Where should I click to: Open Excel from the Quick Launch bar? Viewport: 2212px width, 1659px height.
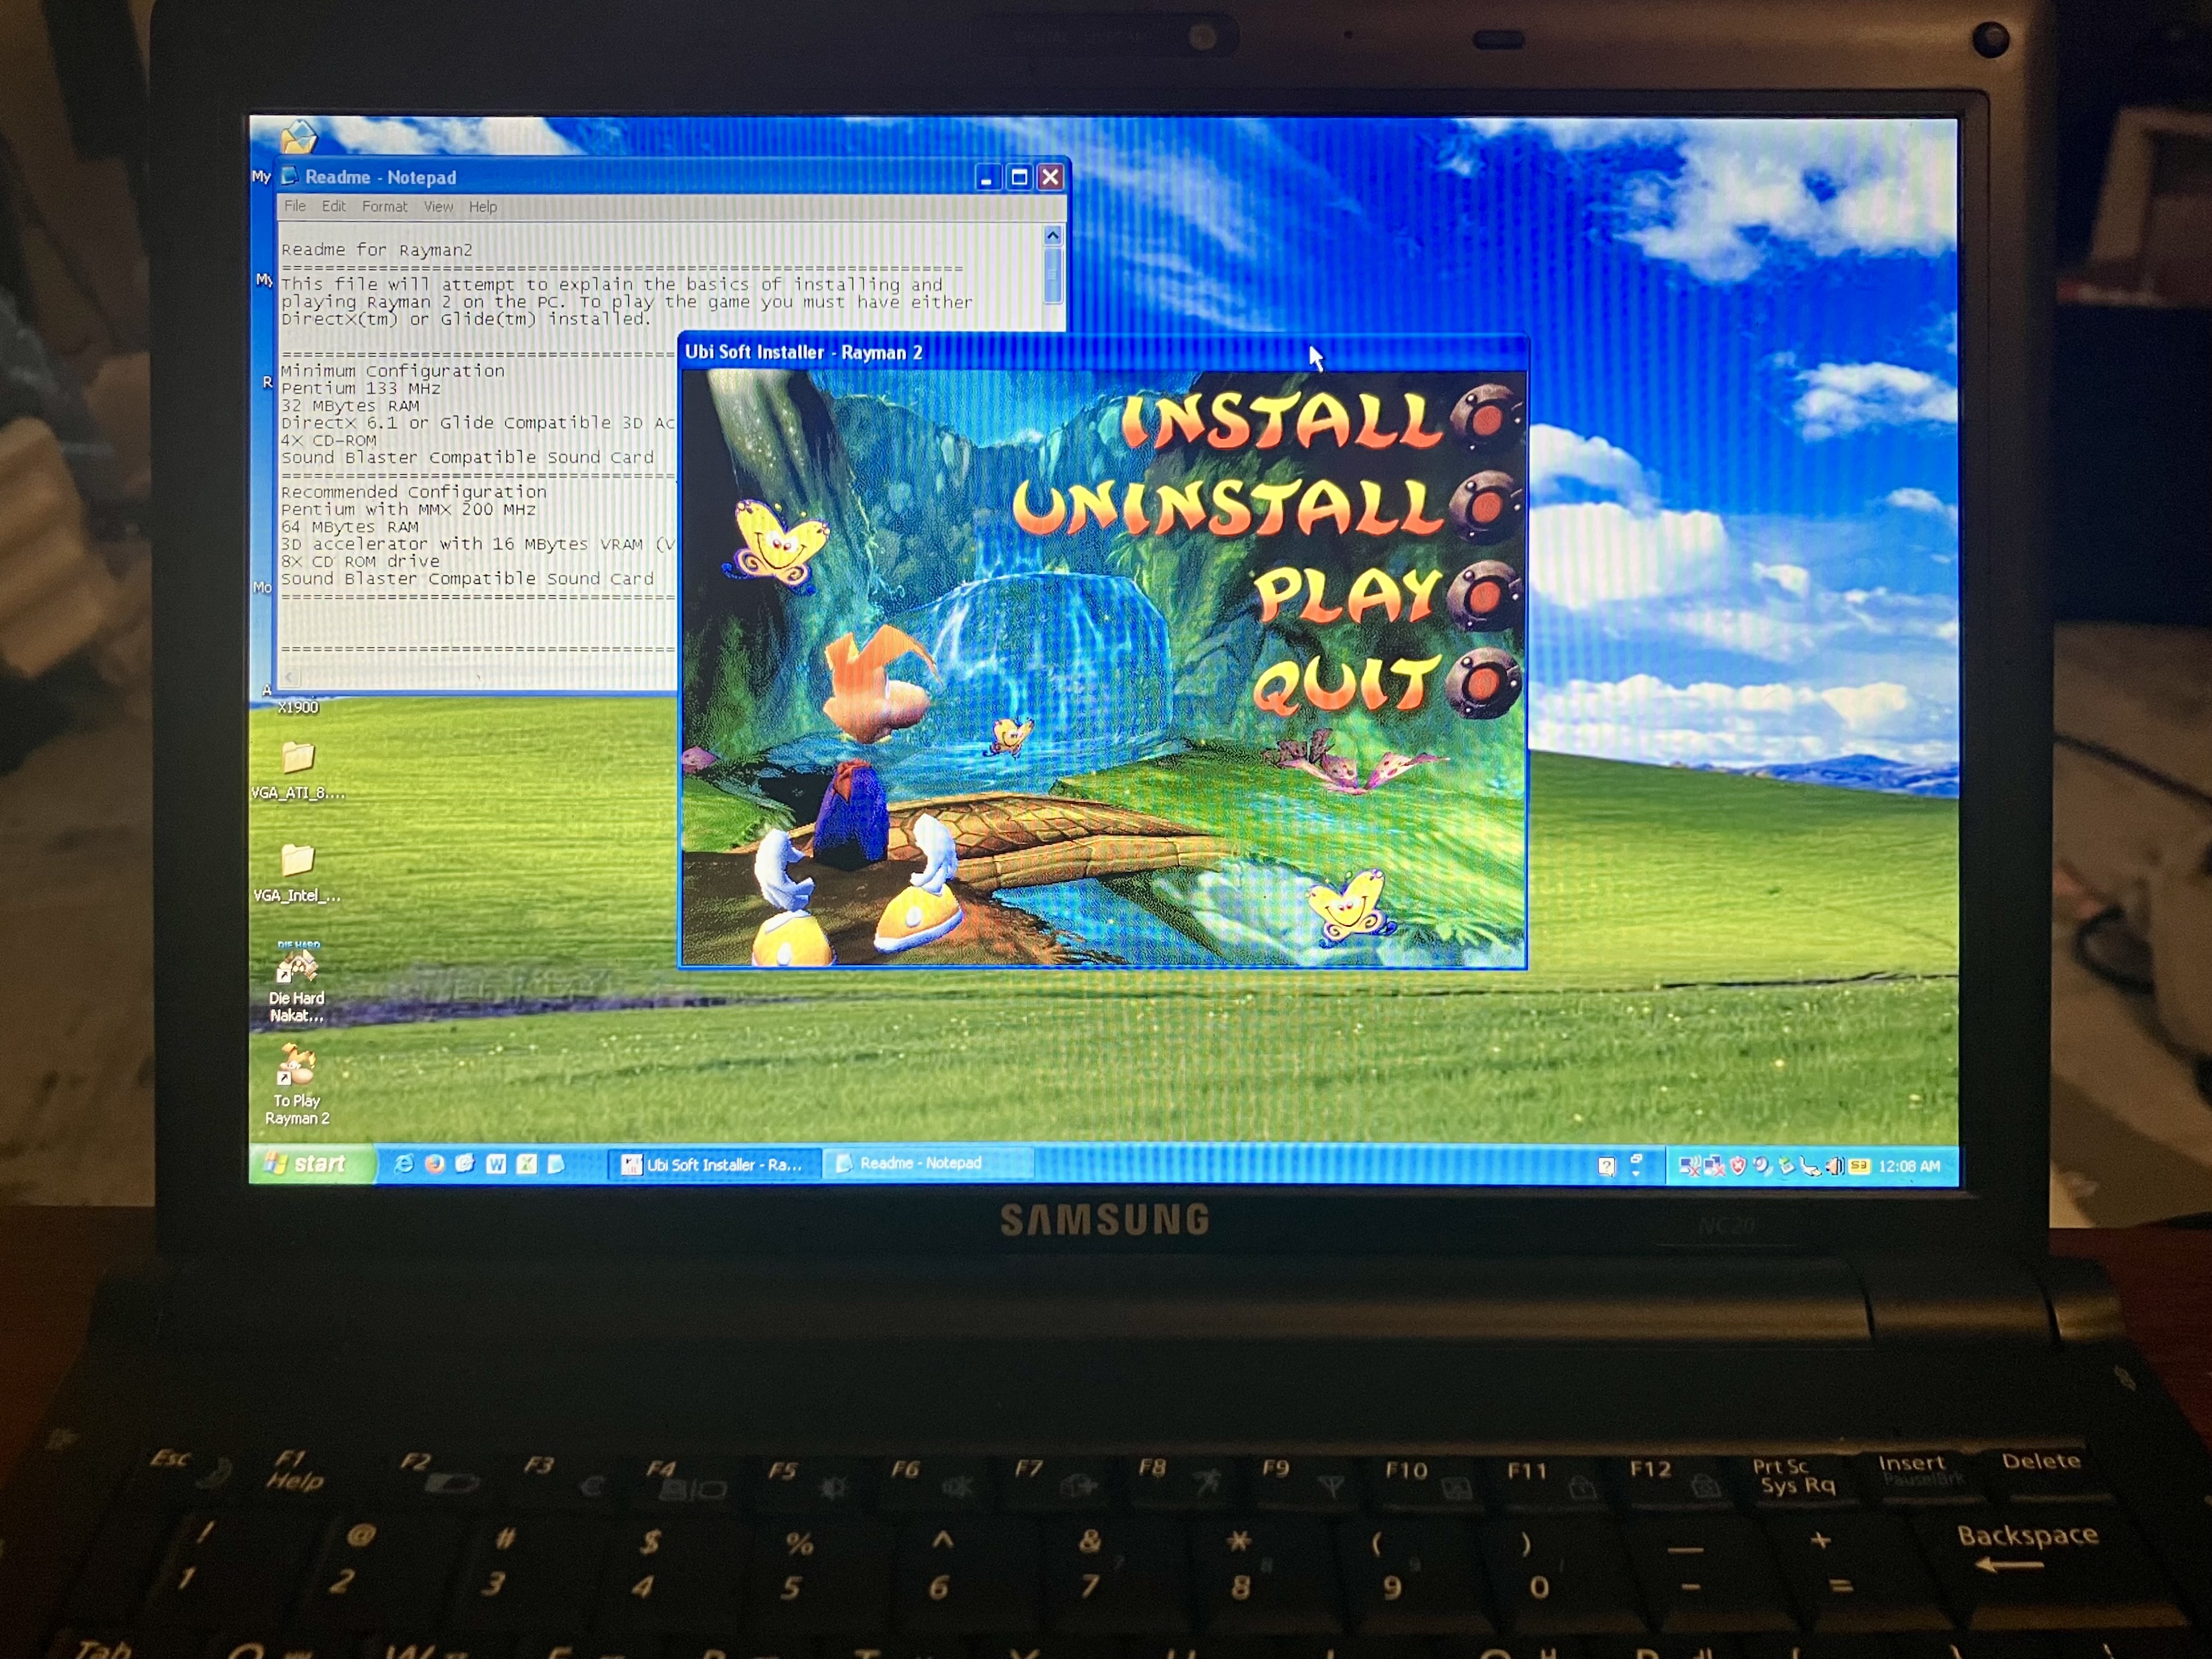tap(526, 1164)
